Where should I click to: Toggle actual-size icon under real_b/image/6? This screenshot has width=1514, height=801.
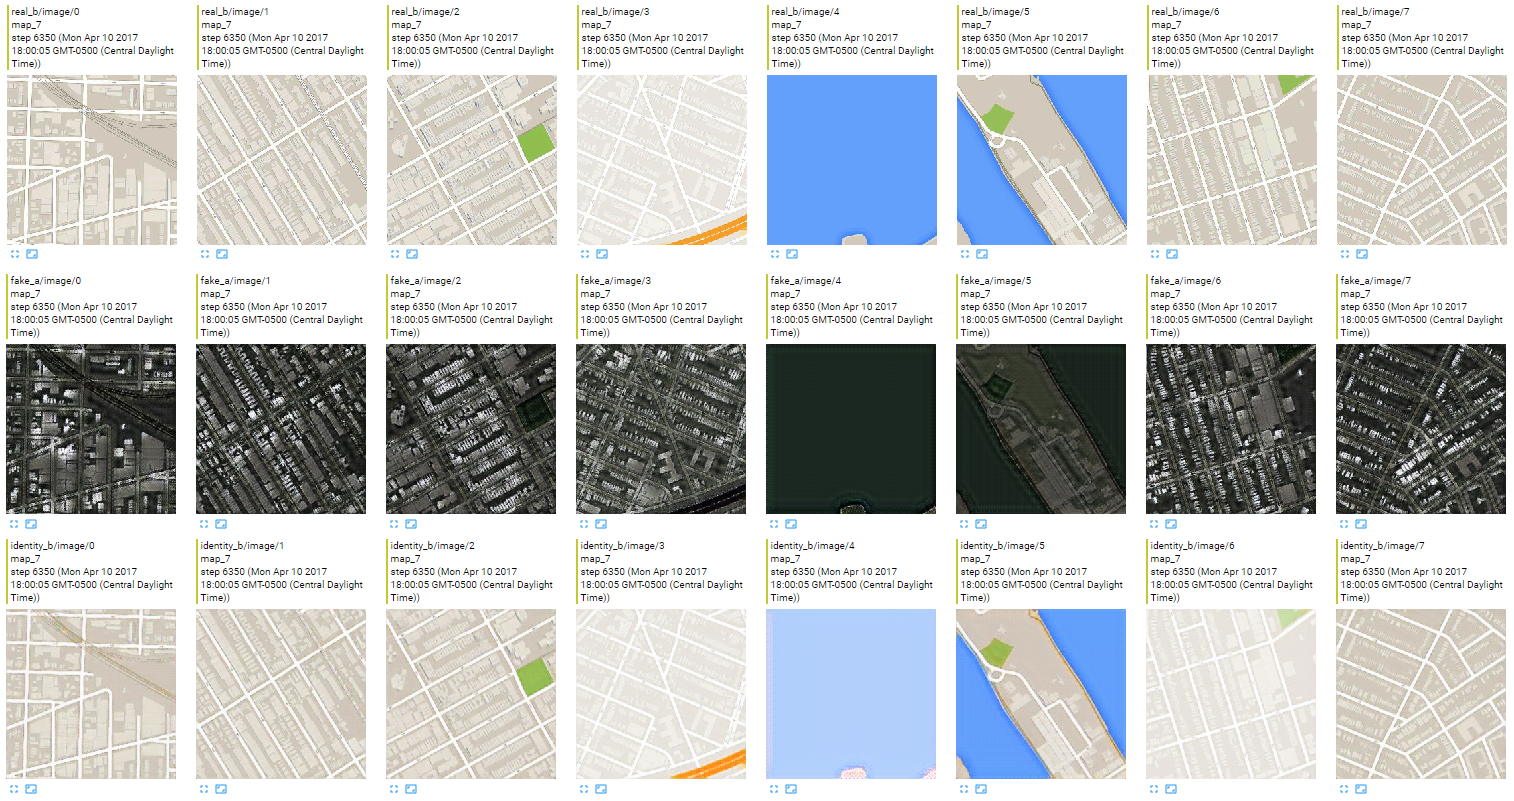click(1172, 254)
